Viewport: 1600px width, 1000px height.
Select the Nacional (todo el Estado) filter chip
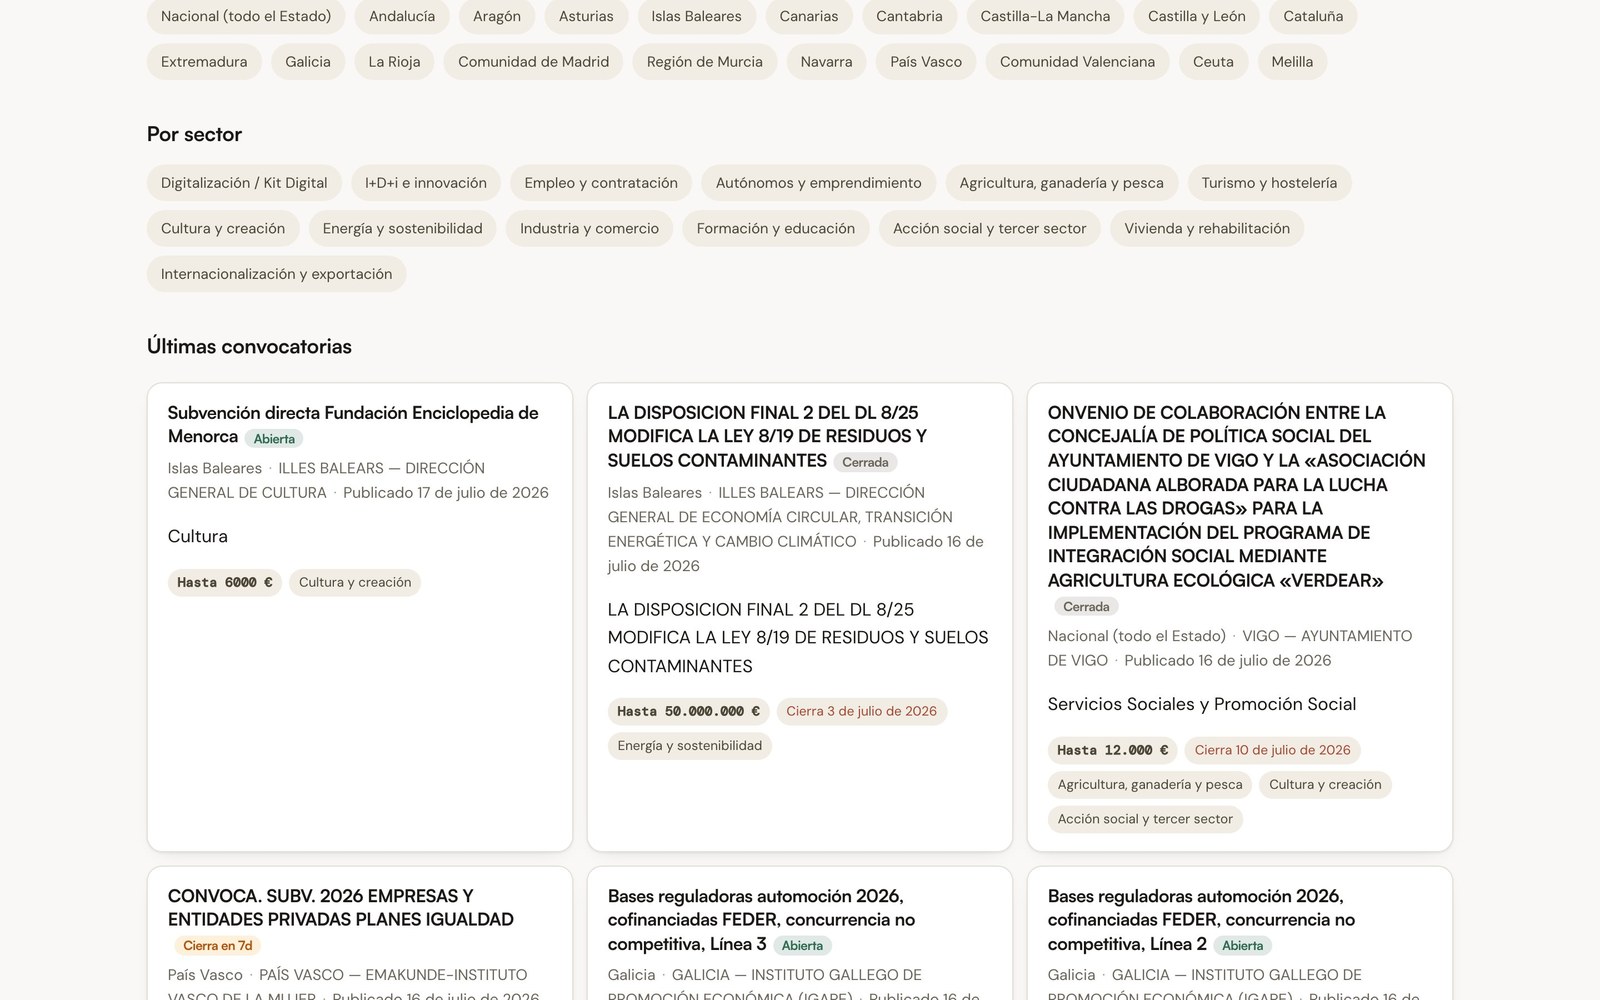coord(246,17)
